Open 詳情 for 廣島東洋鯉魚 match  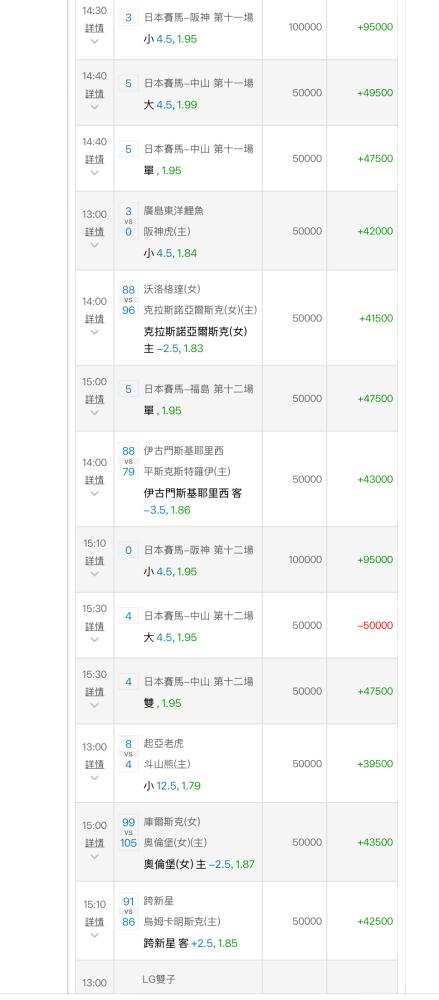tap(94, 232)
